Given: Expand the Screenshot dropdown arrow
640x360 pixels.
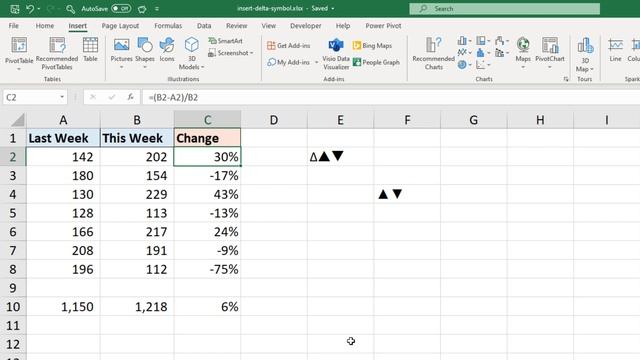Looking at the screenshot, I should (x=251, y=53).
